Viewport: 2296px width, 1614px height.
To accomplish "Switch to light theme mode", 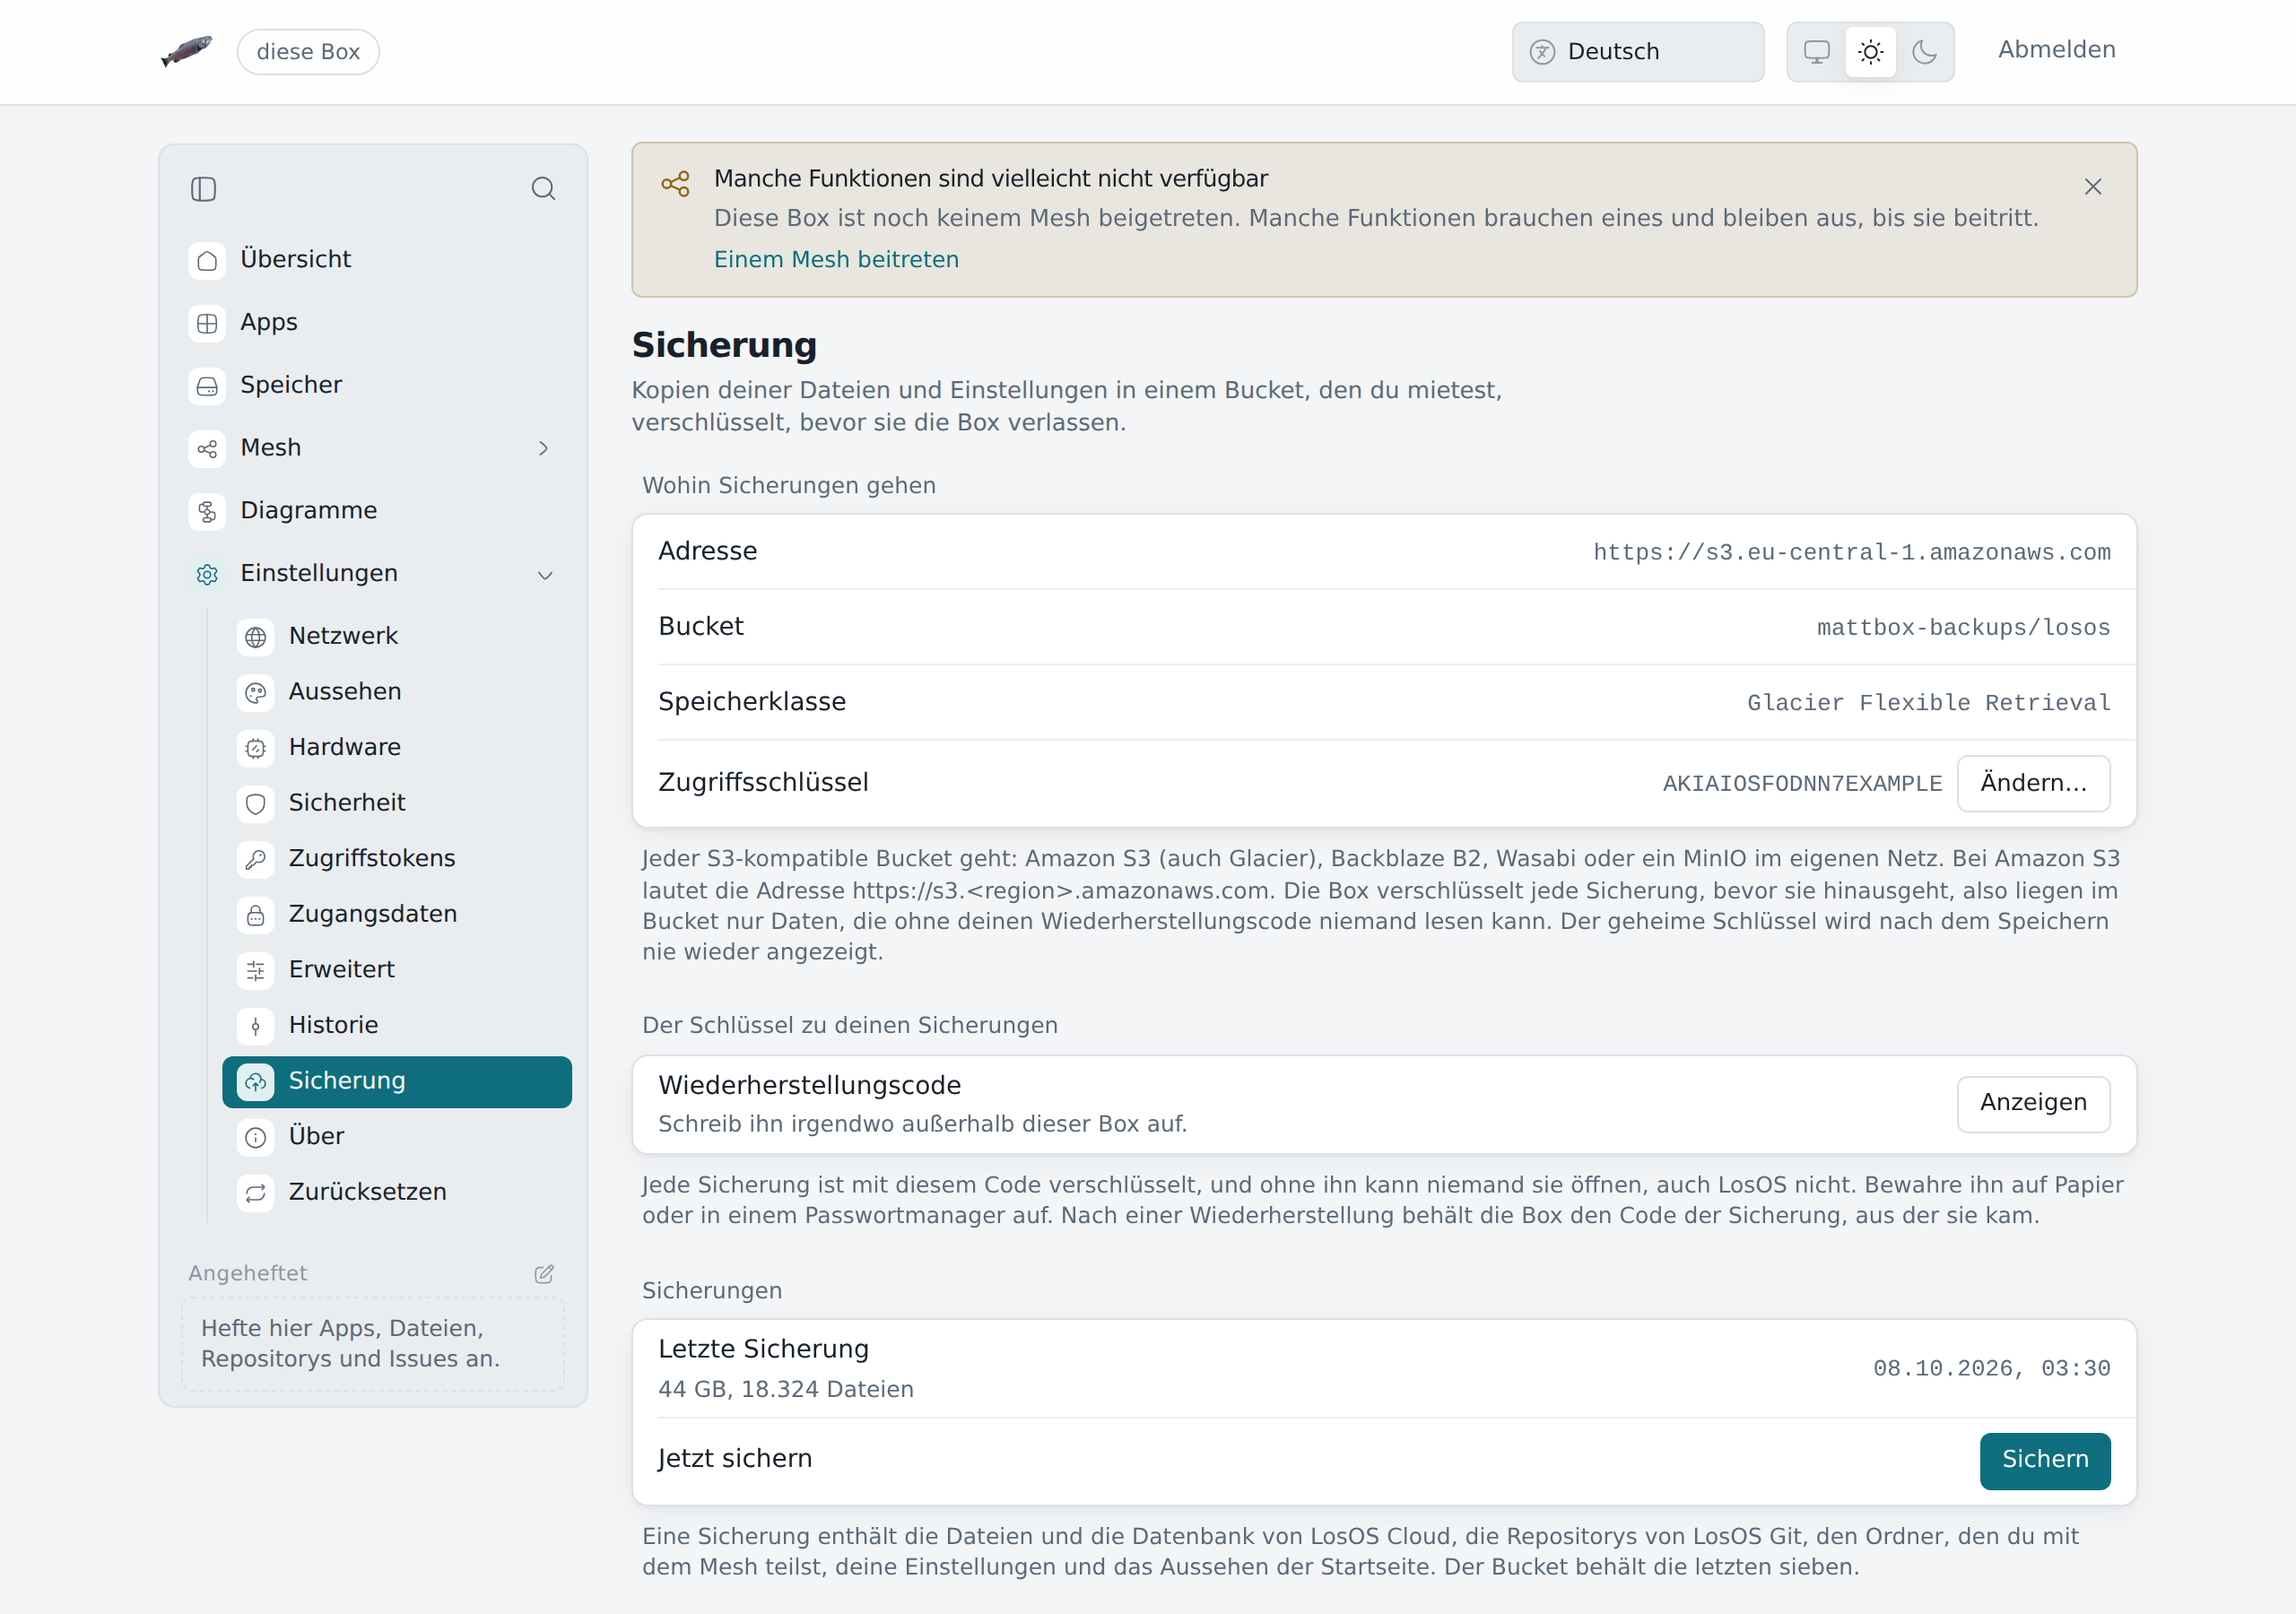I will 1871,52.
